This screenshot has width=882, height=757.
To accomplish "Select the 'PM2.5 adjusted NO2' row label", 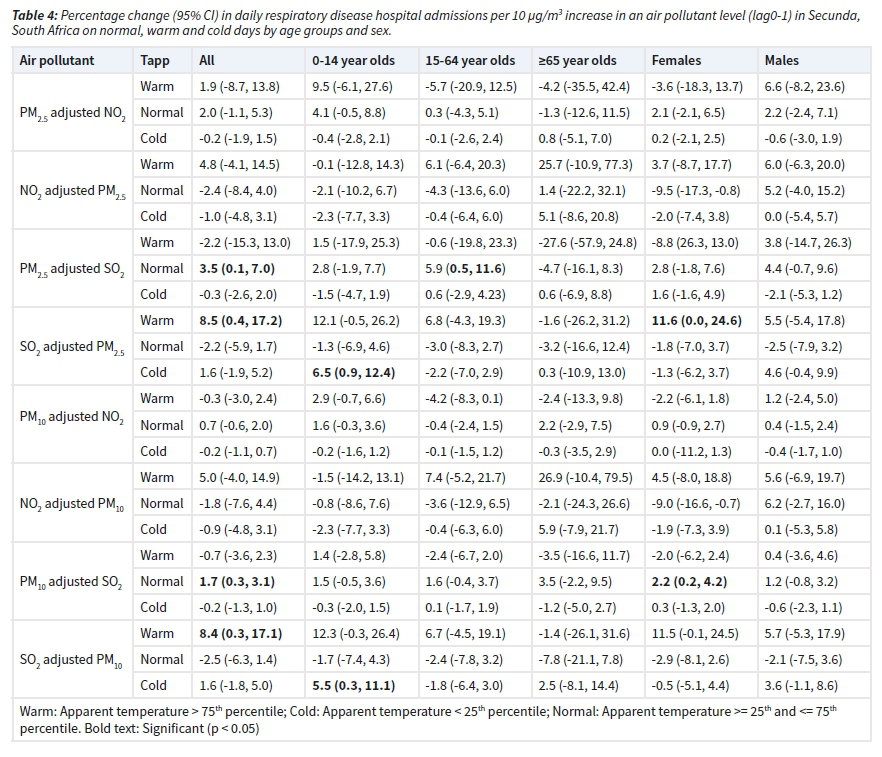I will click(73, 113).
